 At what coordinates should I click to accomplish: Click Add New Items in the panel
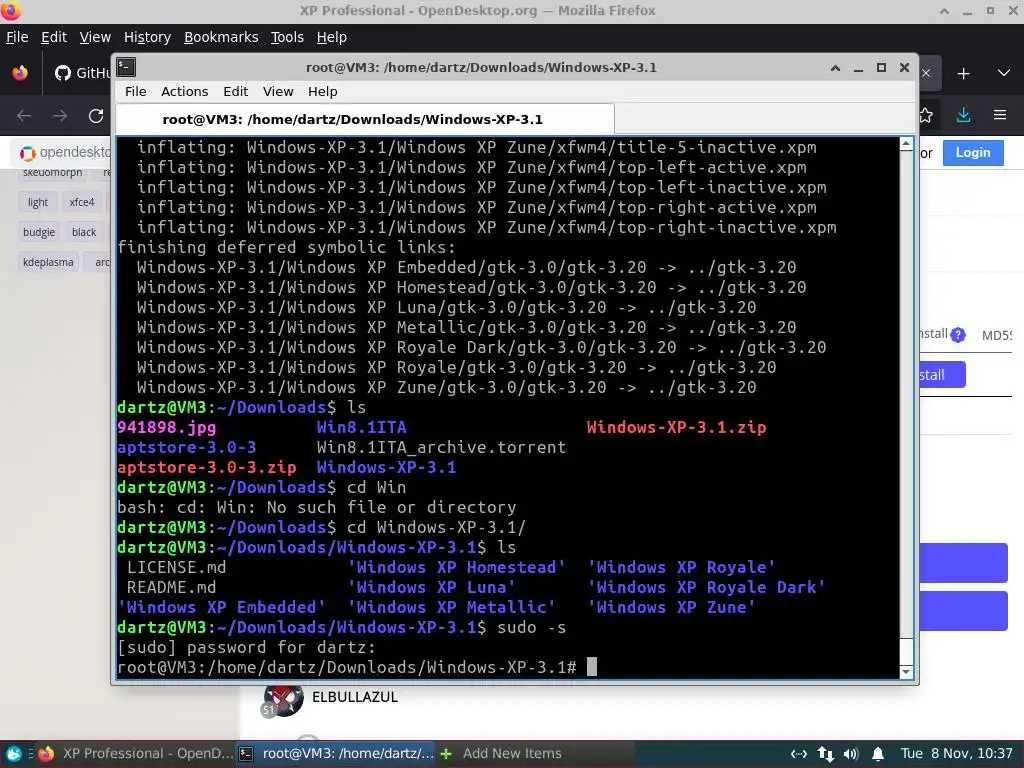click(502, 754)
